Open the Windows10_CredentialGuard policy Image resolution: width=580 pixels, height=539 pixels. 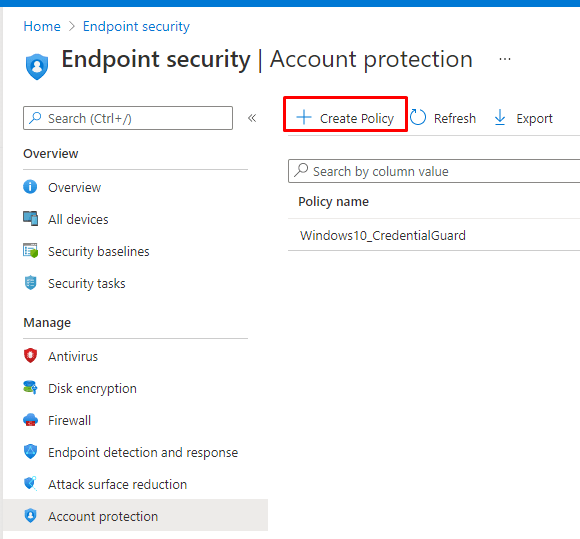pos(382,235)
